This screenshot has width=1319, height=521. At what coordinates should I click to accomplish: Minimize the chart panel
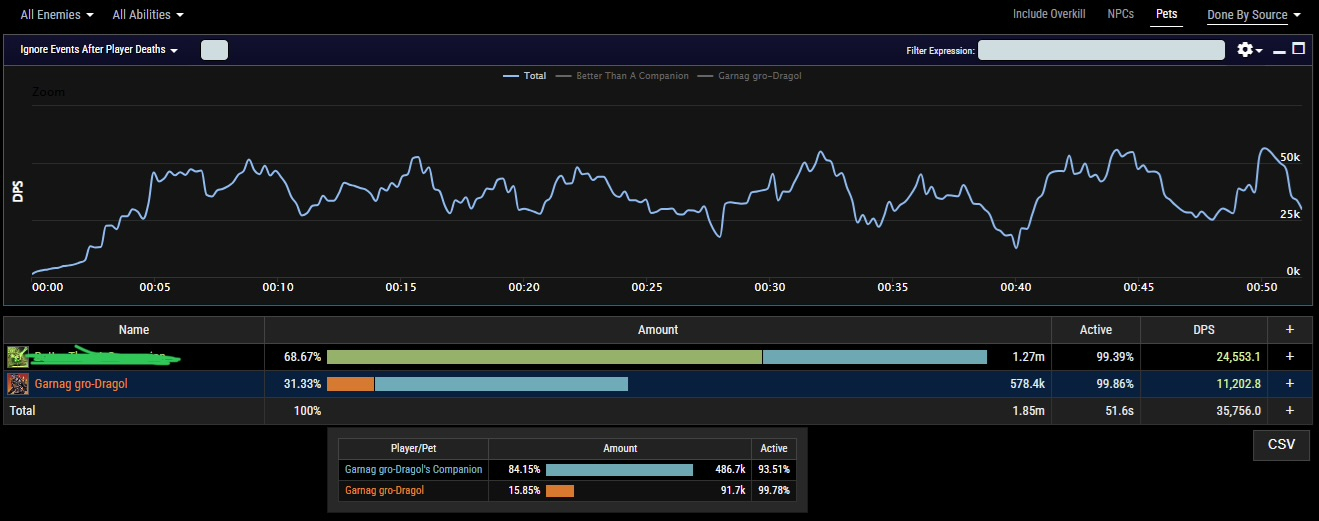click(1279, 50)
